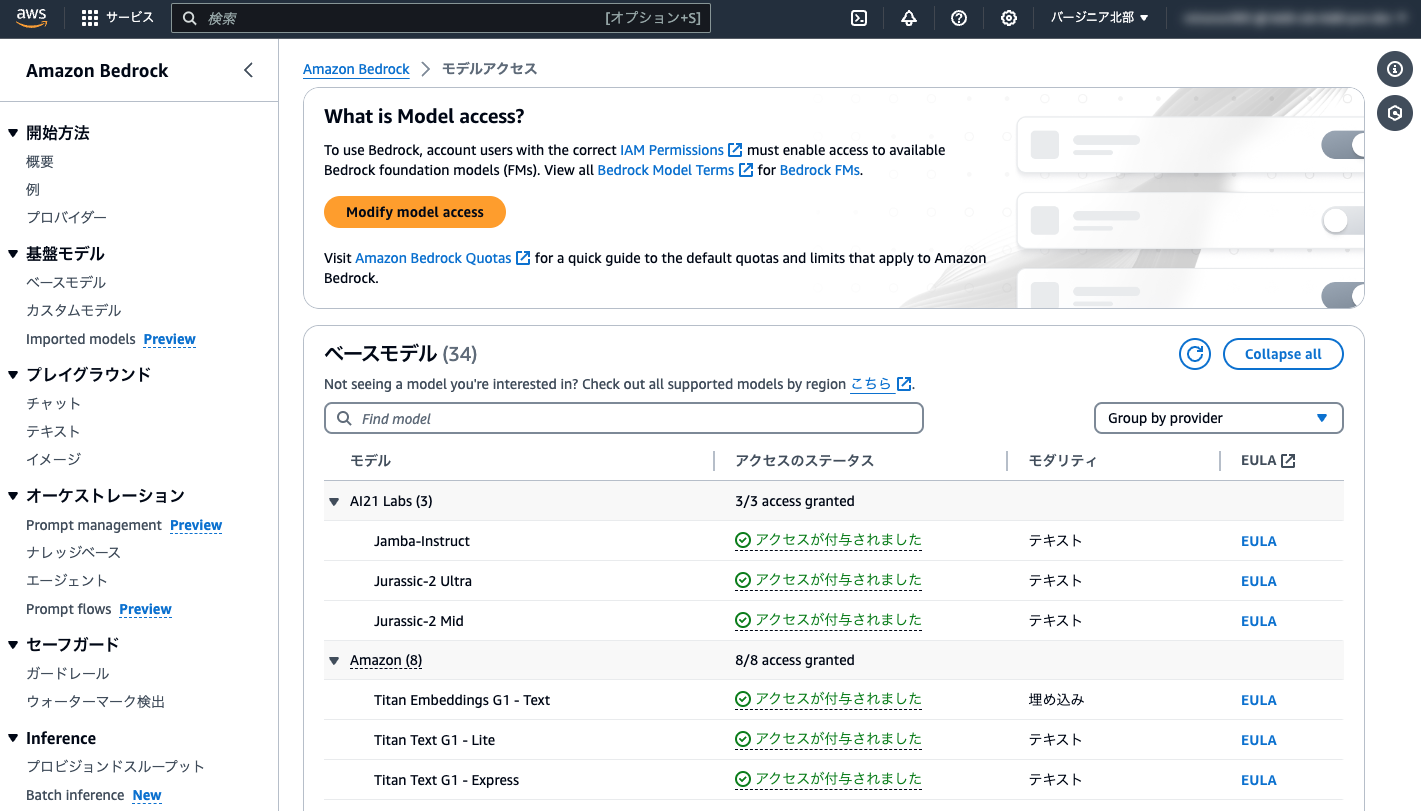Open the IAM Permissions link
Screen dimensions: 1421x811
point(681,150)
